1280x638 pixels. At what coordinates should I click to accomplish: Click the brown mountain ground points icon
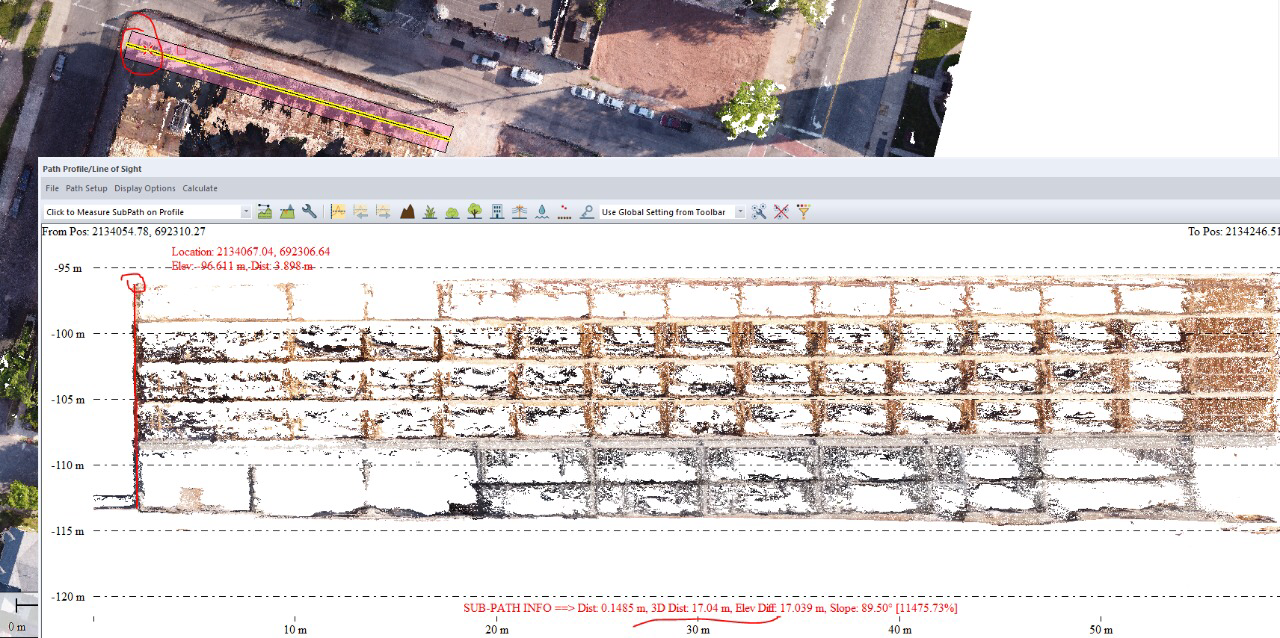click(407, 212)
